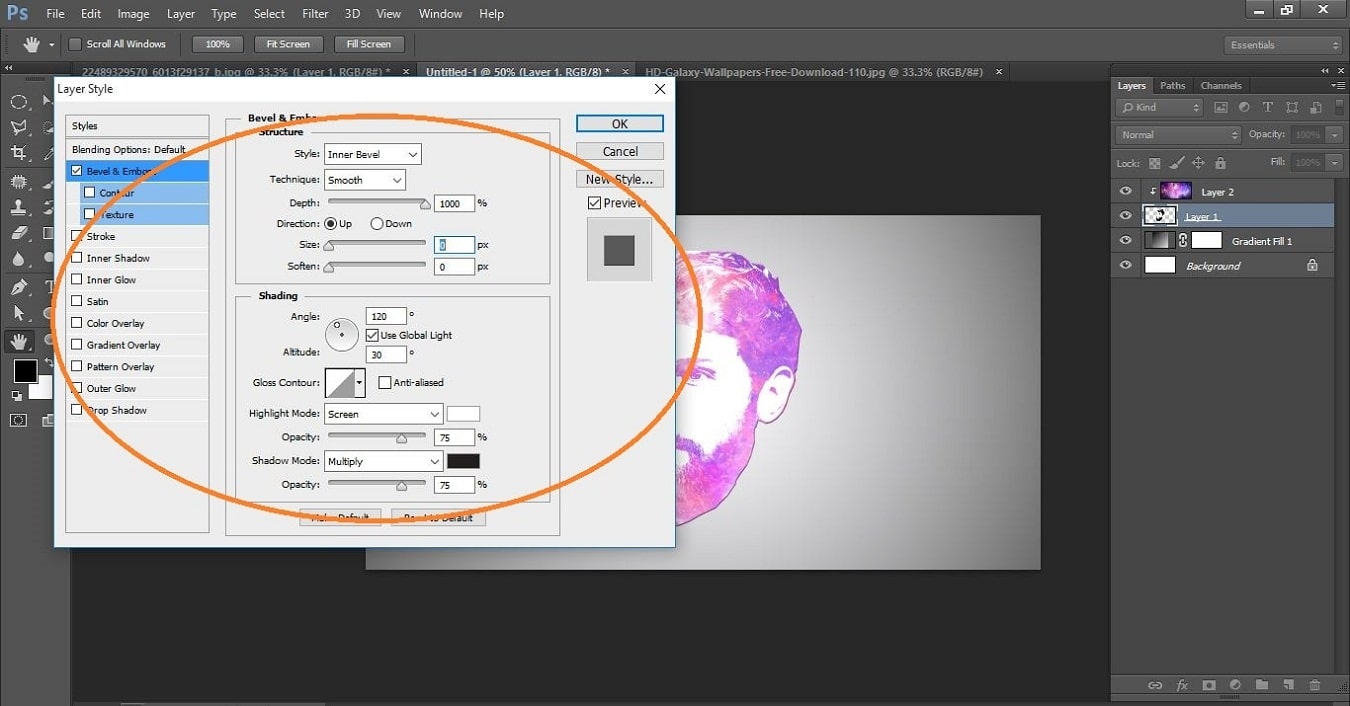Uncheck the Use Global Light option
This screenshot has width=1350, height=706.
point(370,335)
